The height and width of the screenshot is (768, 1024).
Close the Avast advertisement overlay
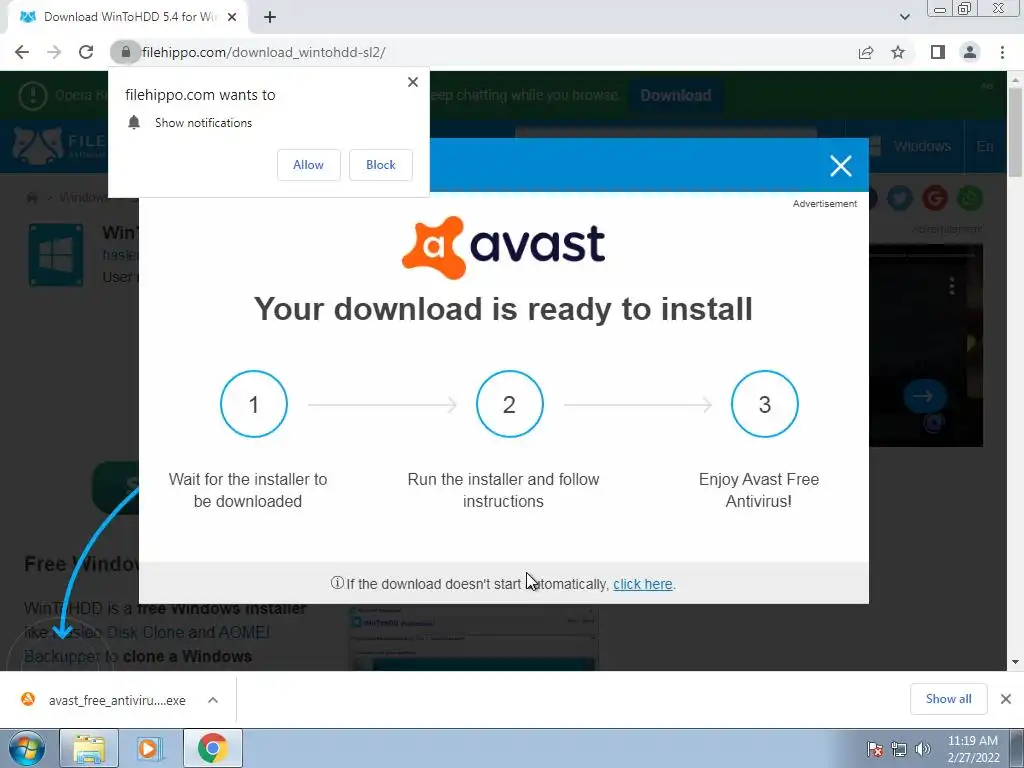(840, 166)
